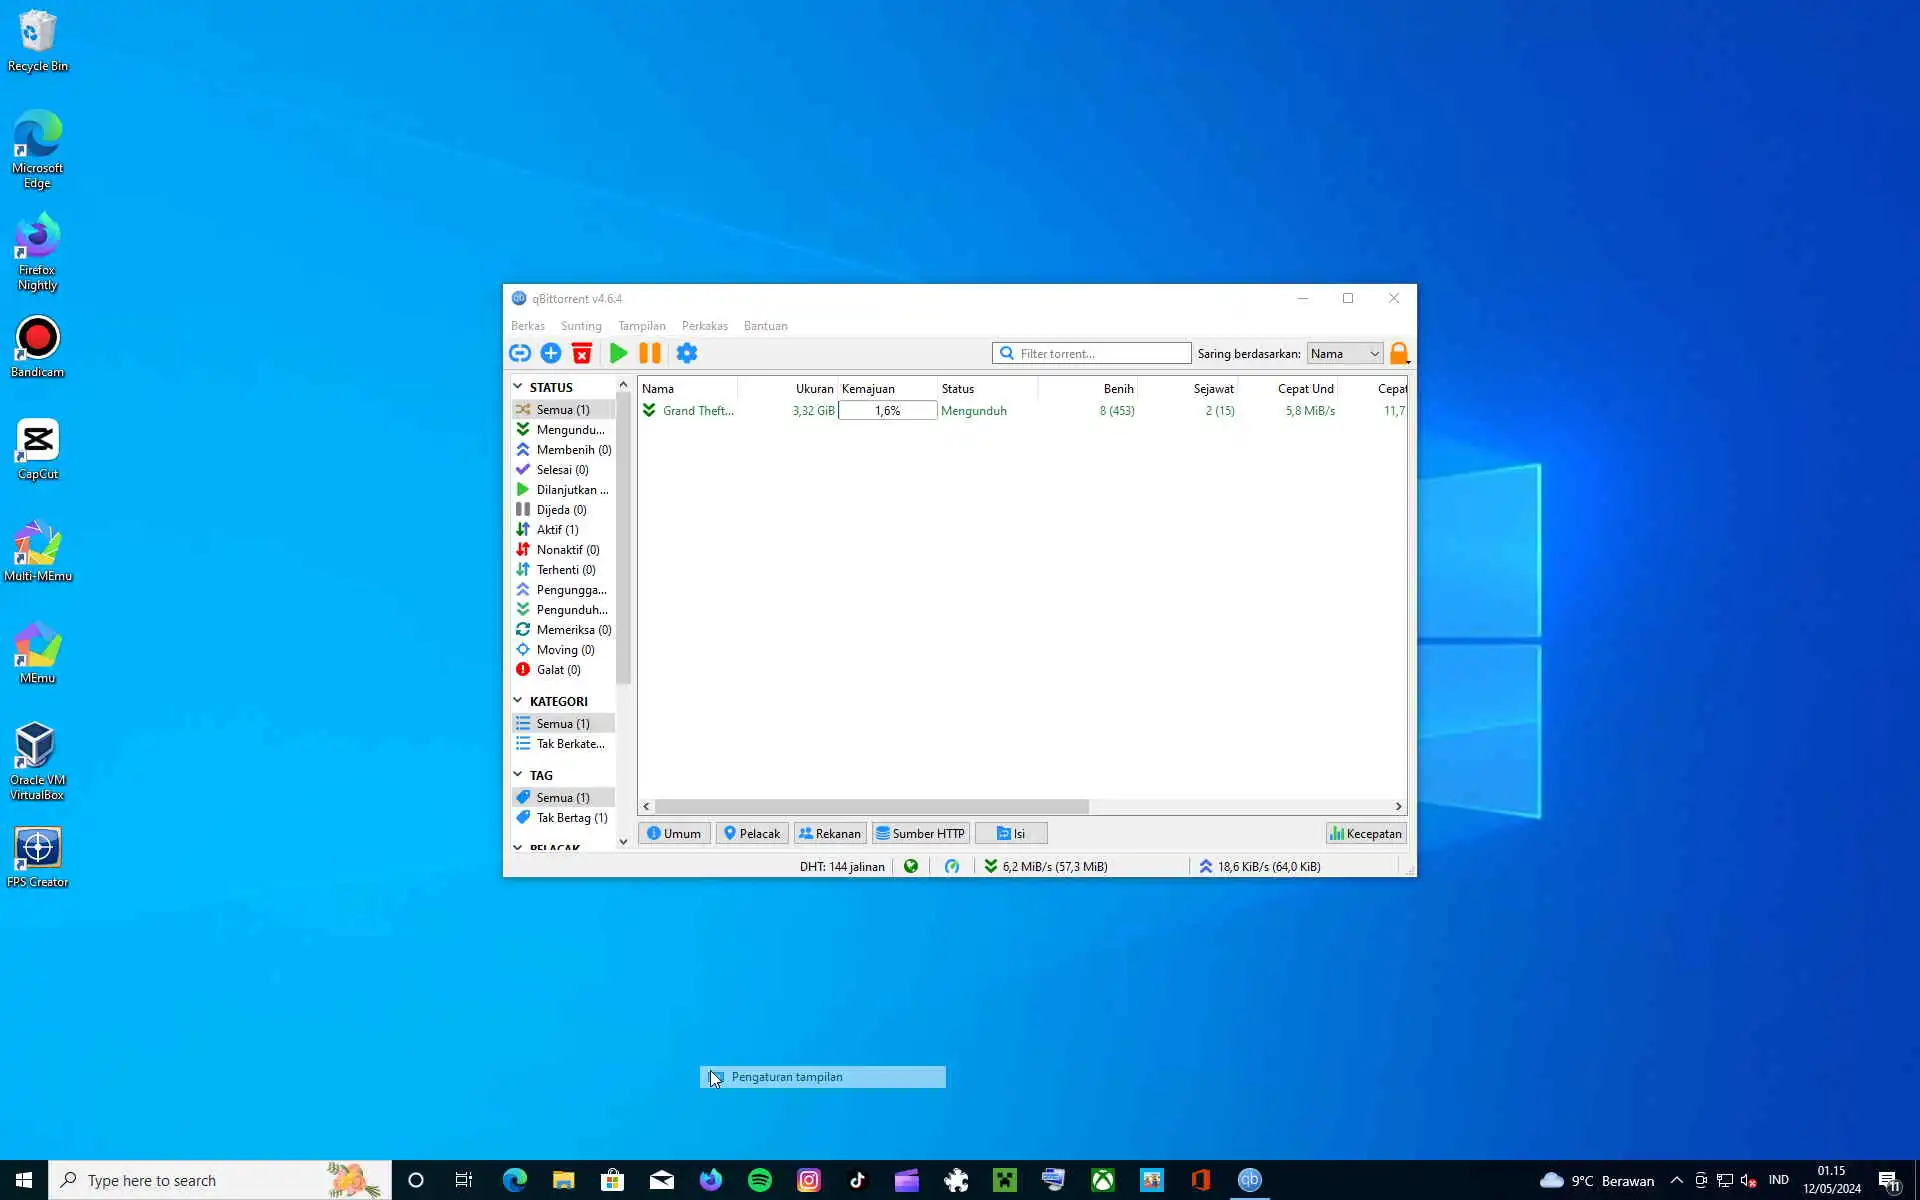
Task: Click the green resume torrents icon
Action: 618,353
